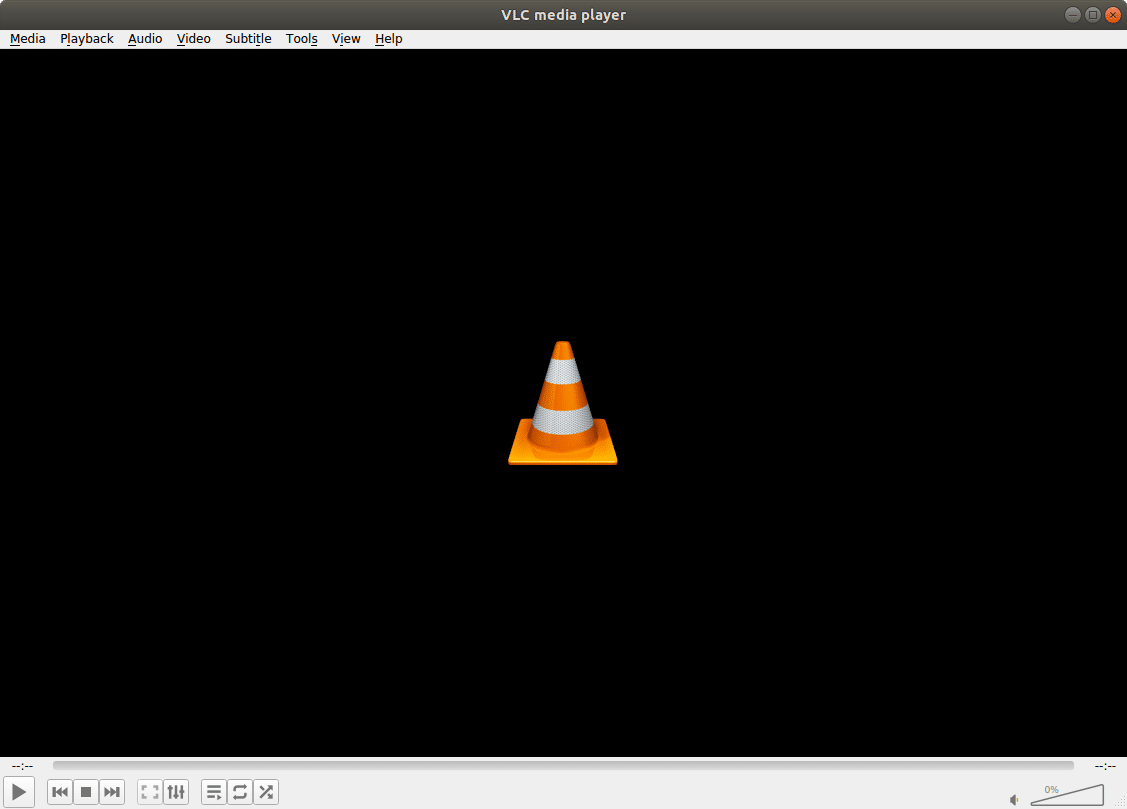Mute audio using speaker icon

click(1015, 799)
